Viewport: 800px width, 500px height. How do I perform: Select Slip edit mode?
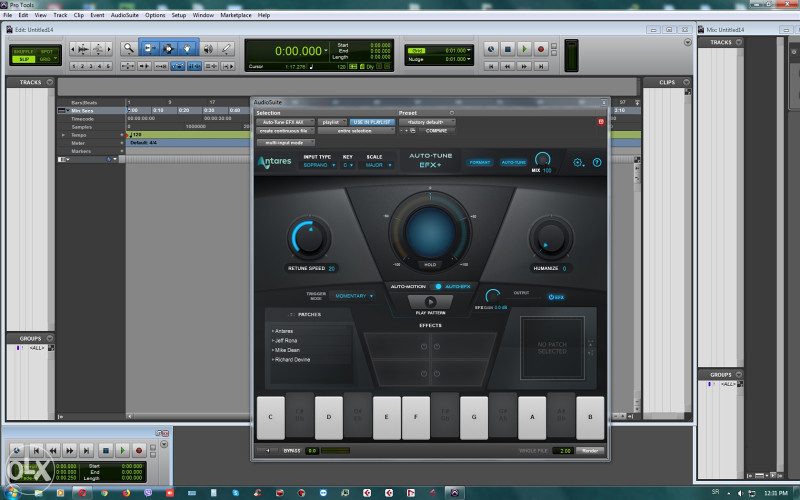[23, 59]
